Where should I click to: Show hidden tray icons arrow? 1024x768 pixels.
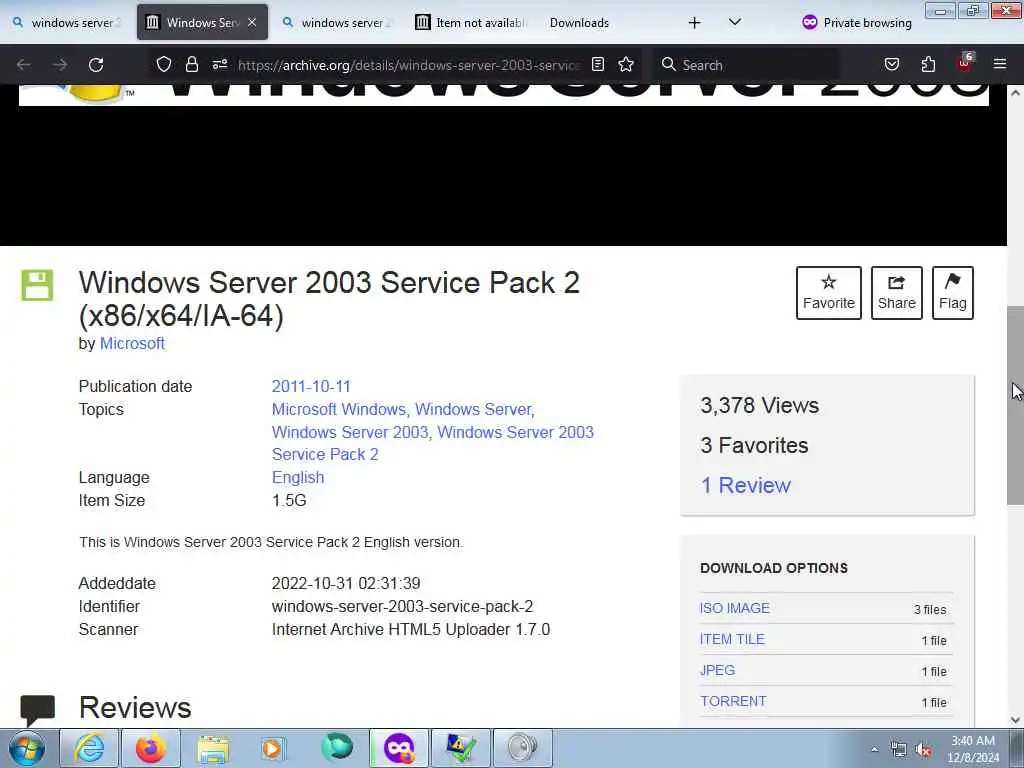click(874, 749)
